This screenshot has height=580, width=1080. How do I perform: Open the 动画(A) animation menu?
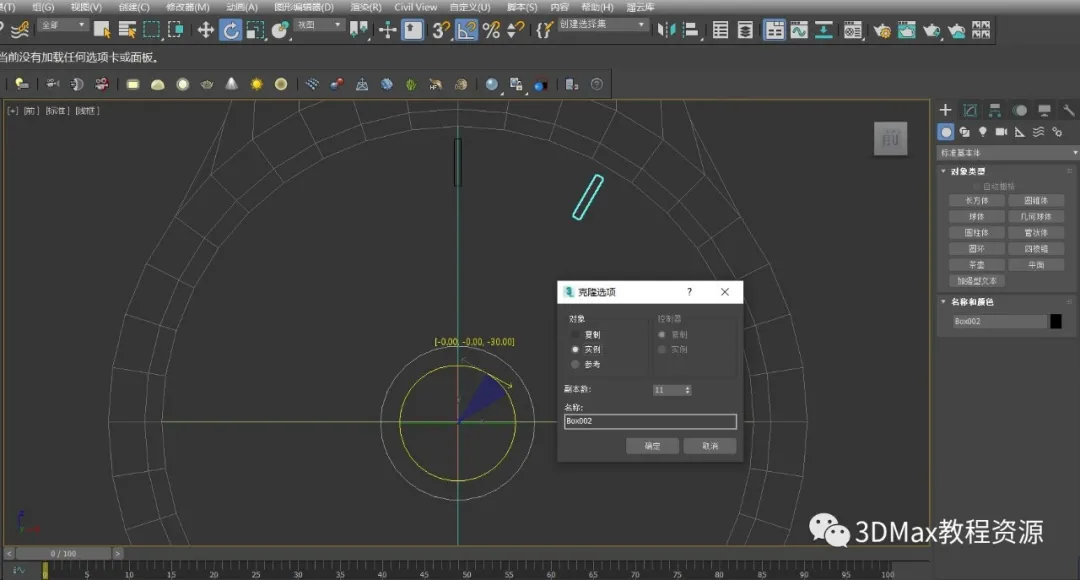(x=242, y=7)
